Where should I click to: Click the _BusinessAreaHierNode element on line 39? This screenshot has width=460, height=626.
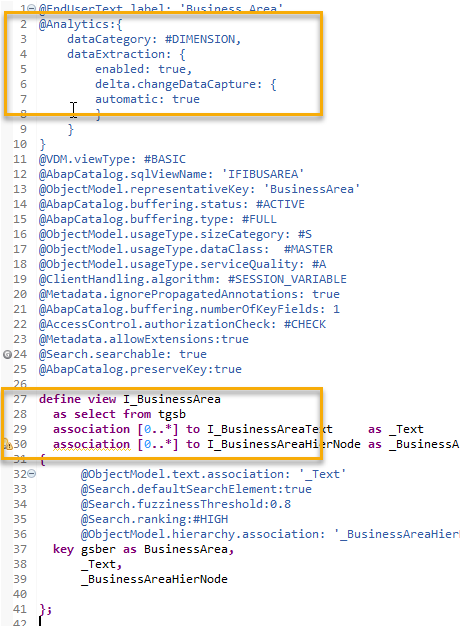(x=154, y=579)
